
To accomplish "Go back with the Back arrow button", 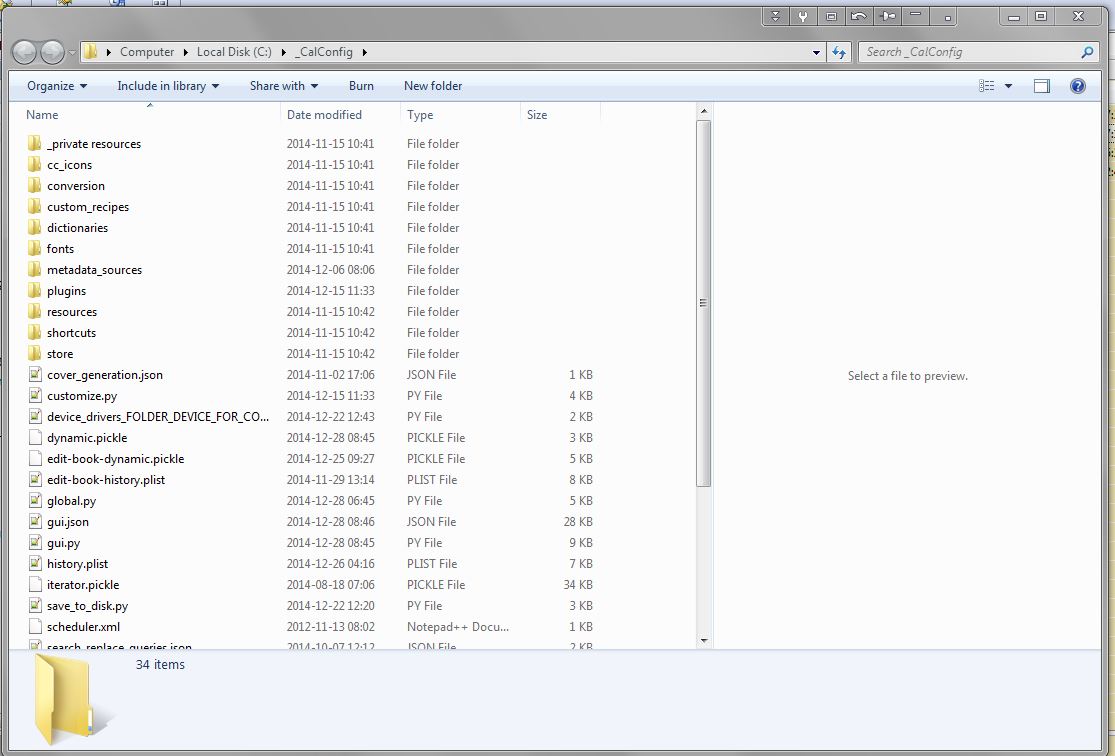I will 24,52.
